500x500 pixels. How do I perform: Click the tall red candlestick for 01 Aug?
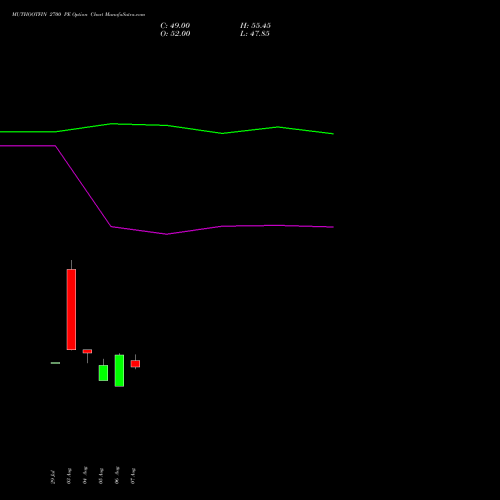click(x=71, y=309)
